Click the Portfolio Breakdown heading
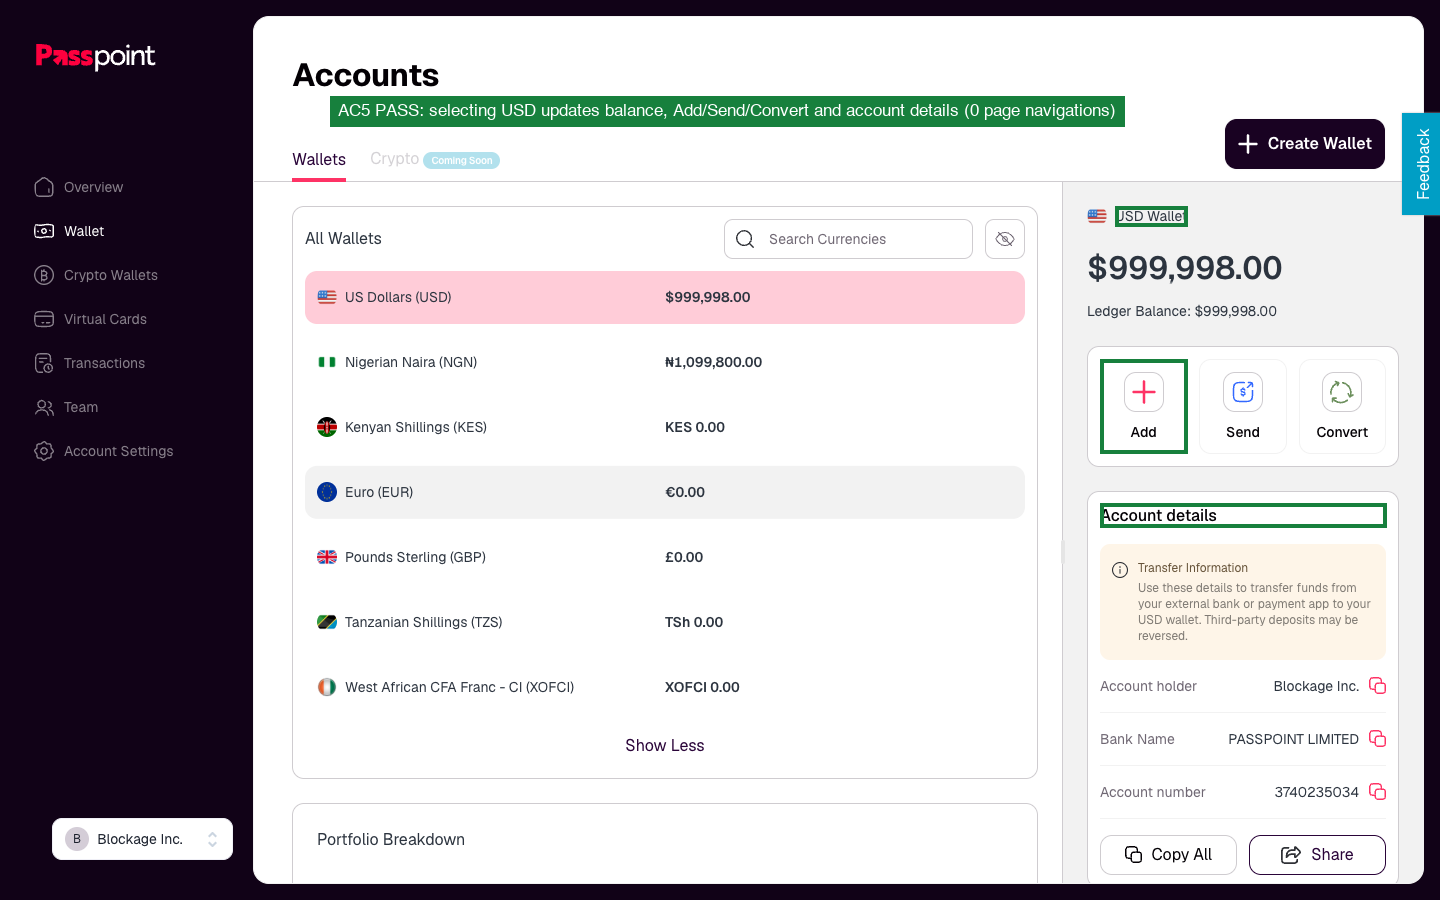The height and width of the screenshot is (900, 1440). point(391,840)
